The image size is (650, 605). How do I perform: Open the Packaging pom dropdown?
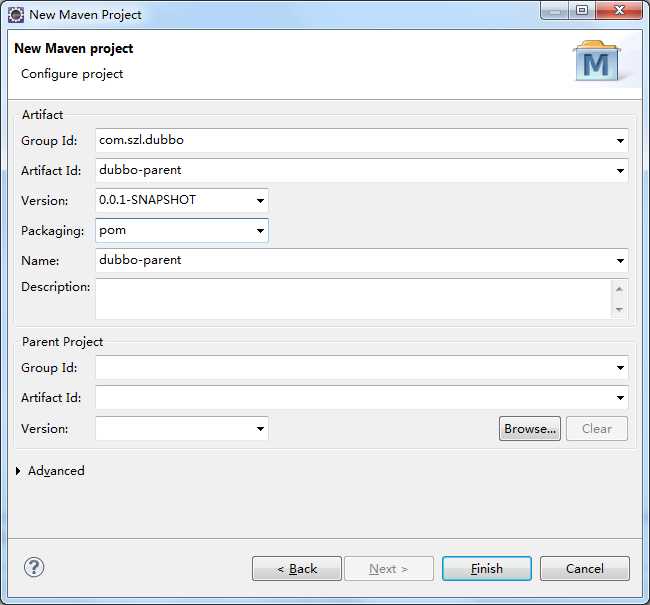(260, 231)
